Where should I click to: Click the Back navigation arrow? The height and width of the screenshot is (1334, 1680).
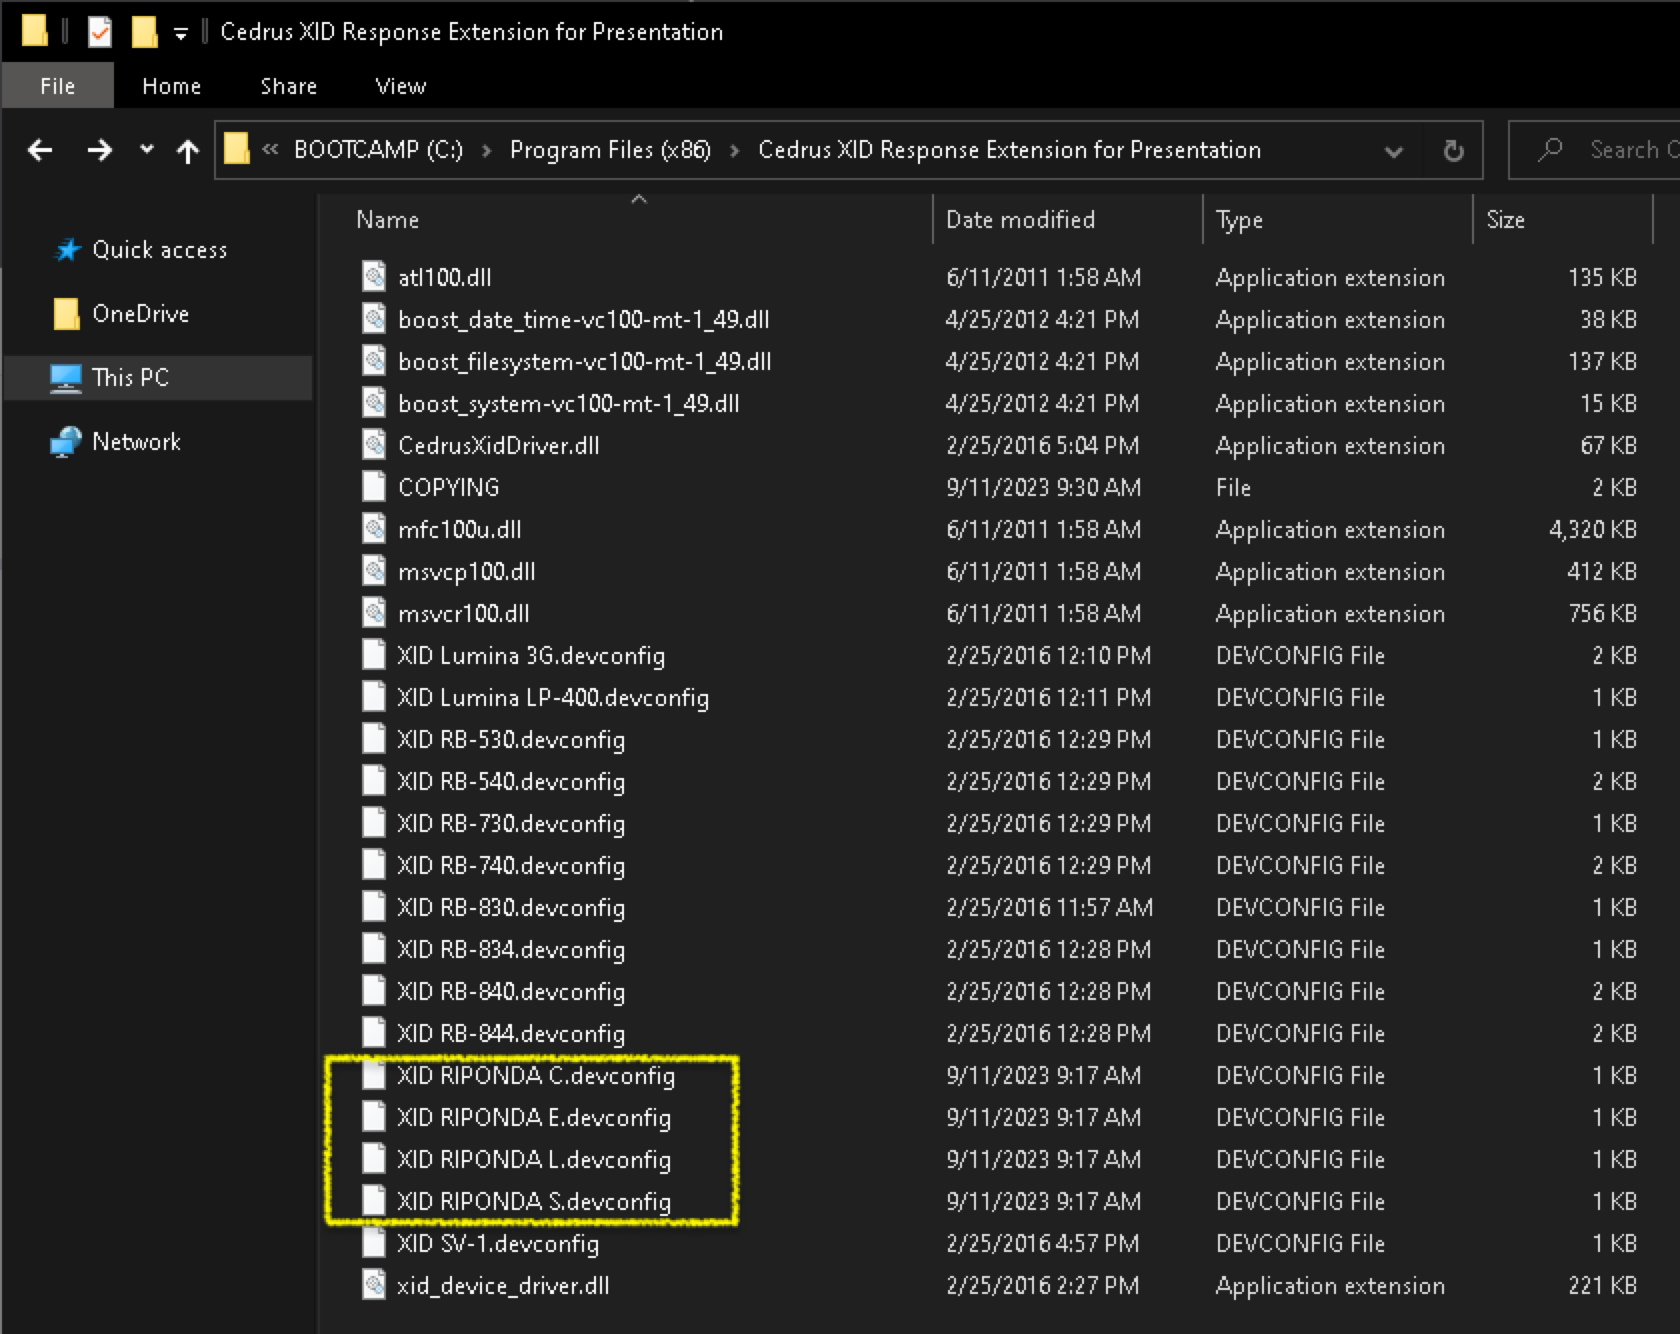point(40,150)
